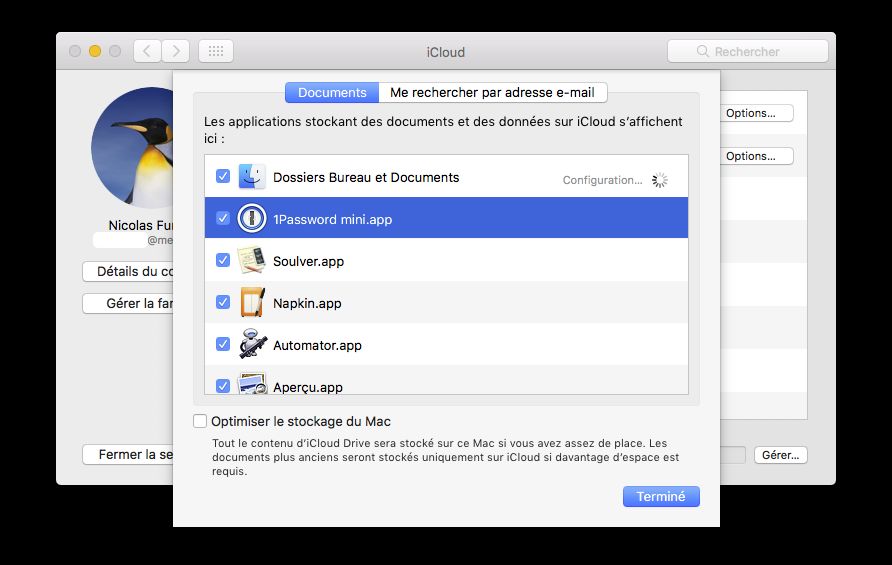Switch to the Documents tab
Image resolution: width=892 pixels, height=565 pixels.
pyautogui.click(x=332, y=92)
